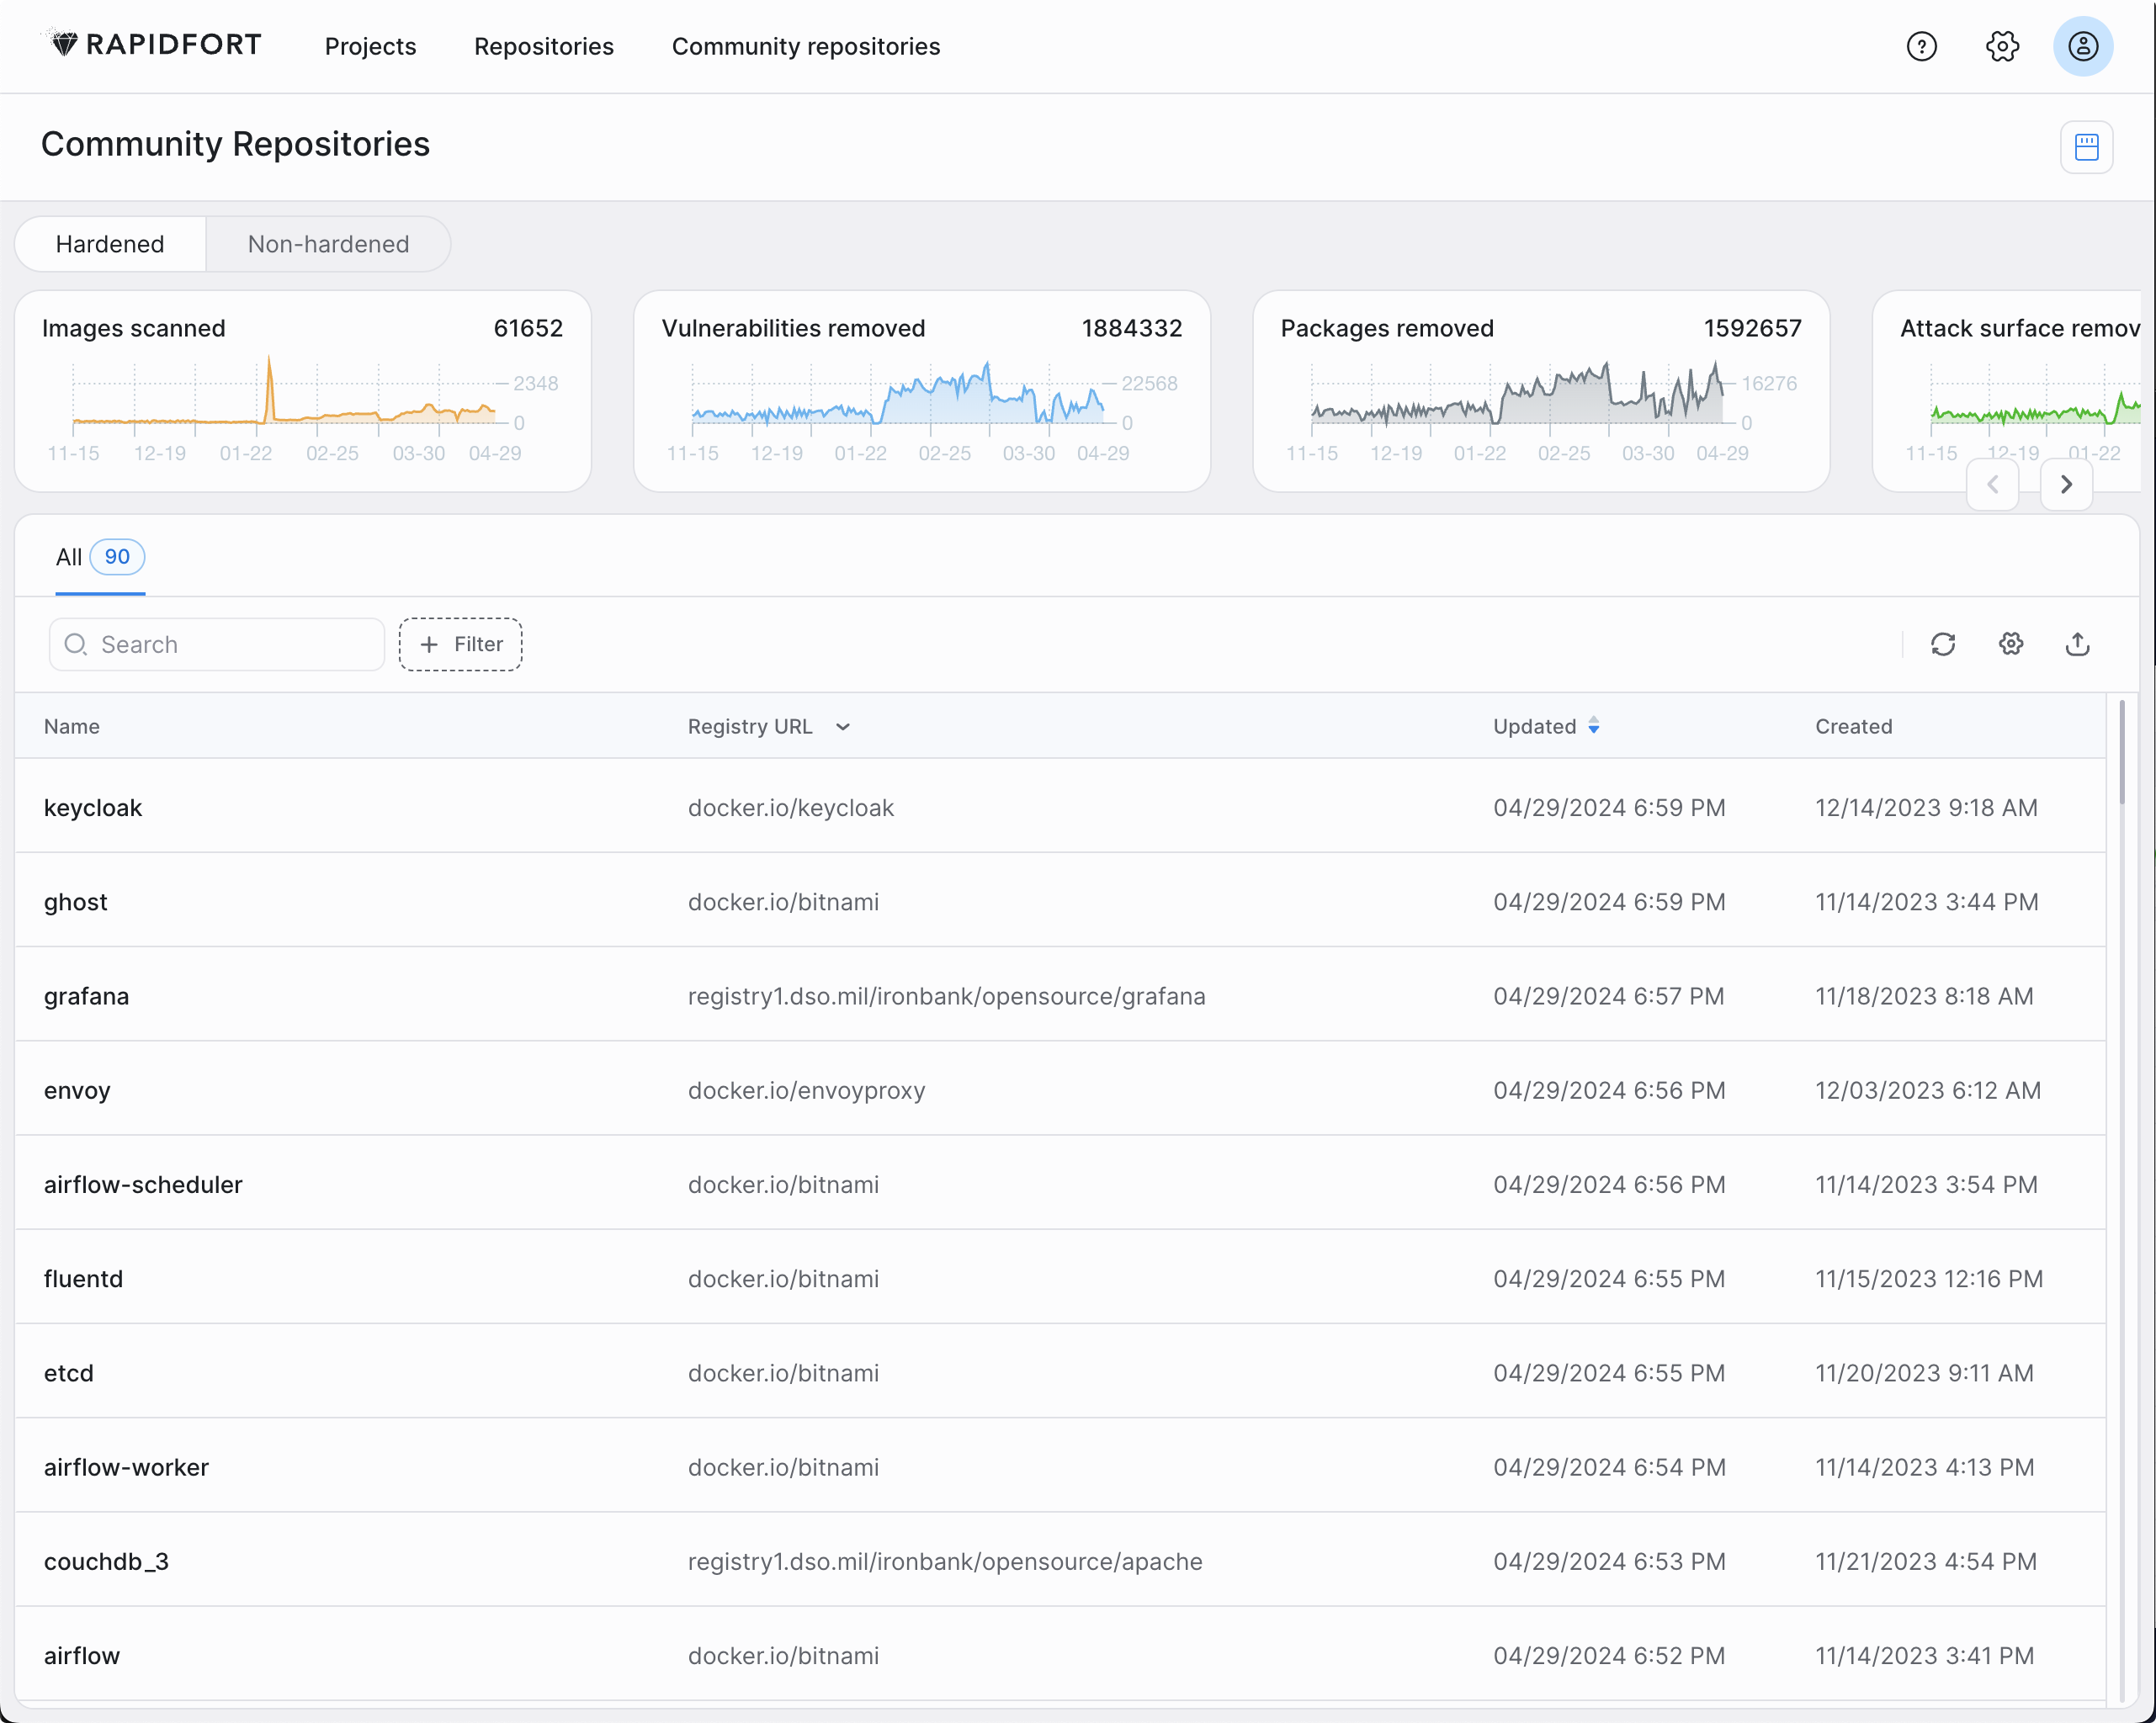This screenshot has height=1723, width=2156.
Task: Sort by the Updated column arrows
Action: [x=1593, y=726]
